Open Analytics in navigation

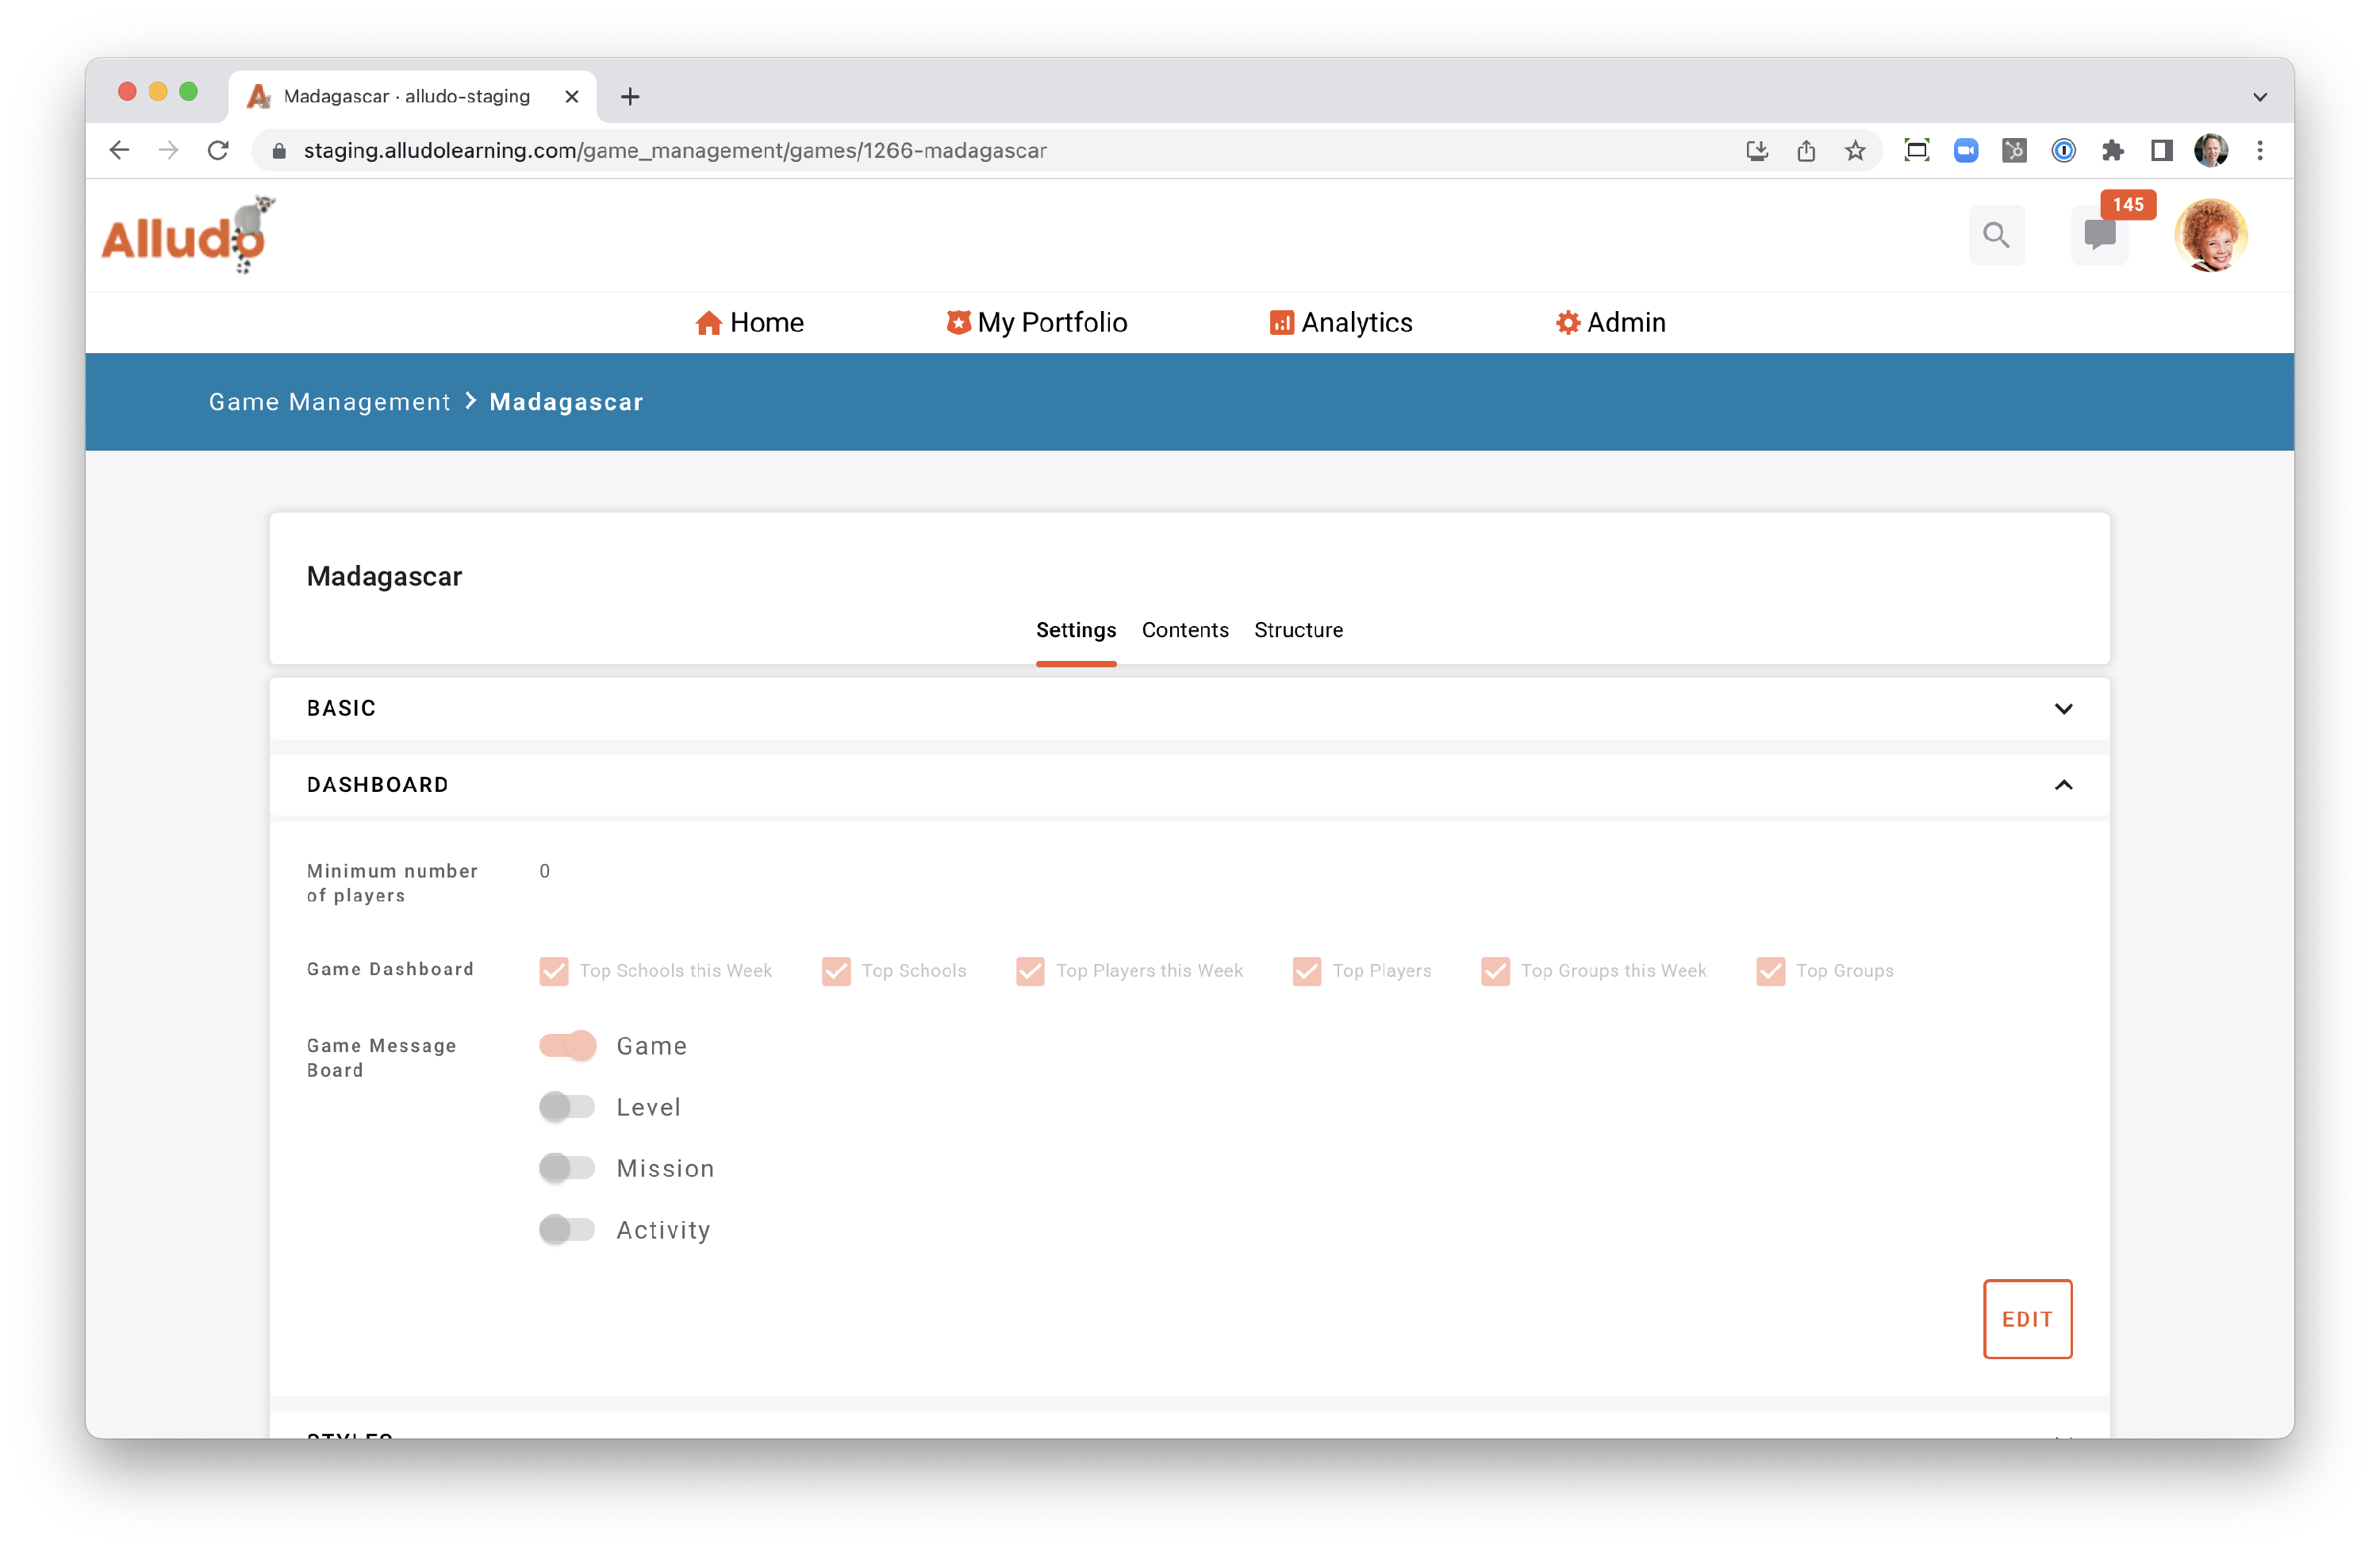click(1340, 322)
